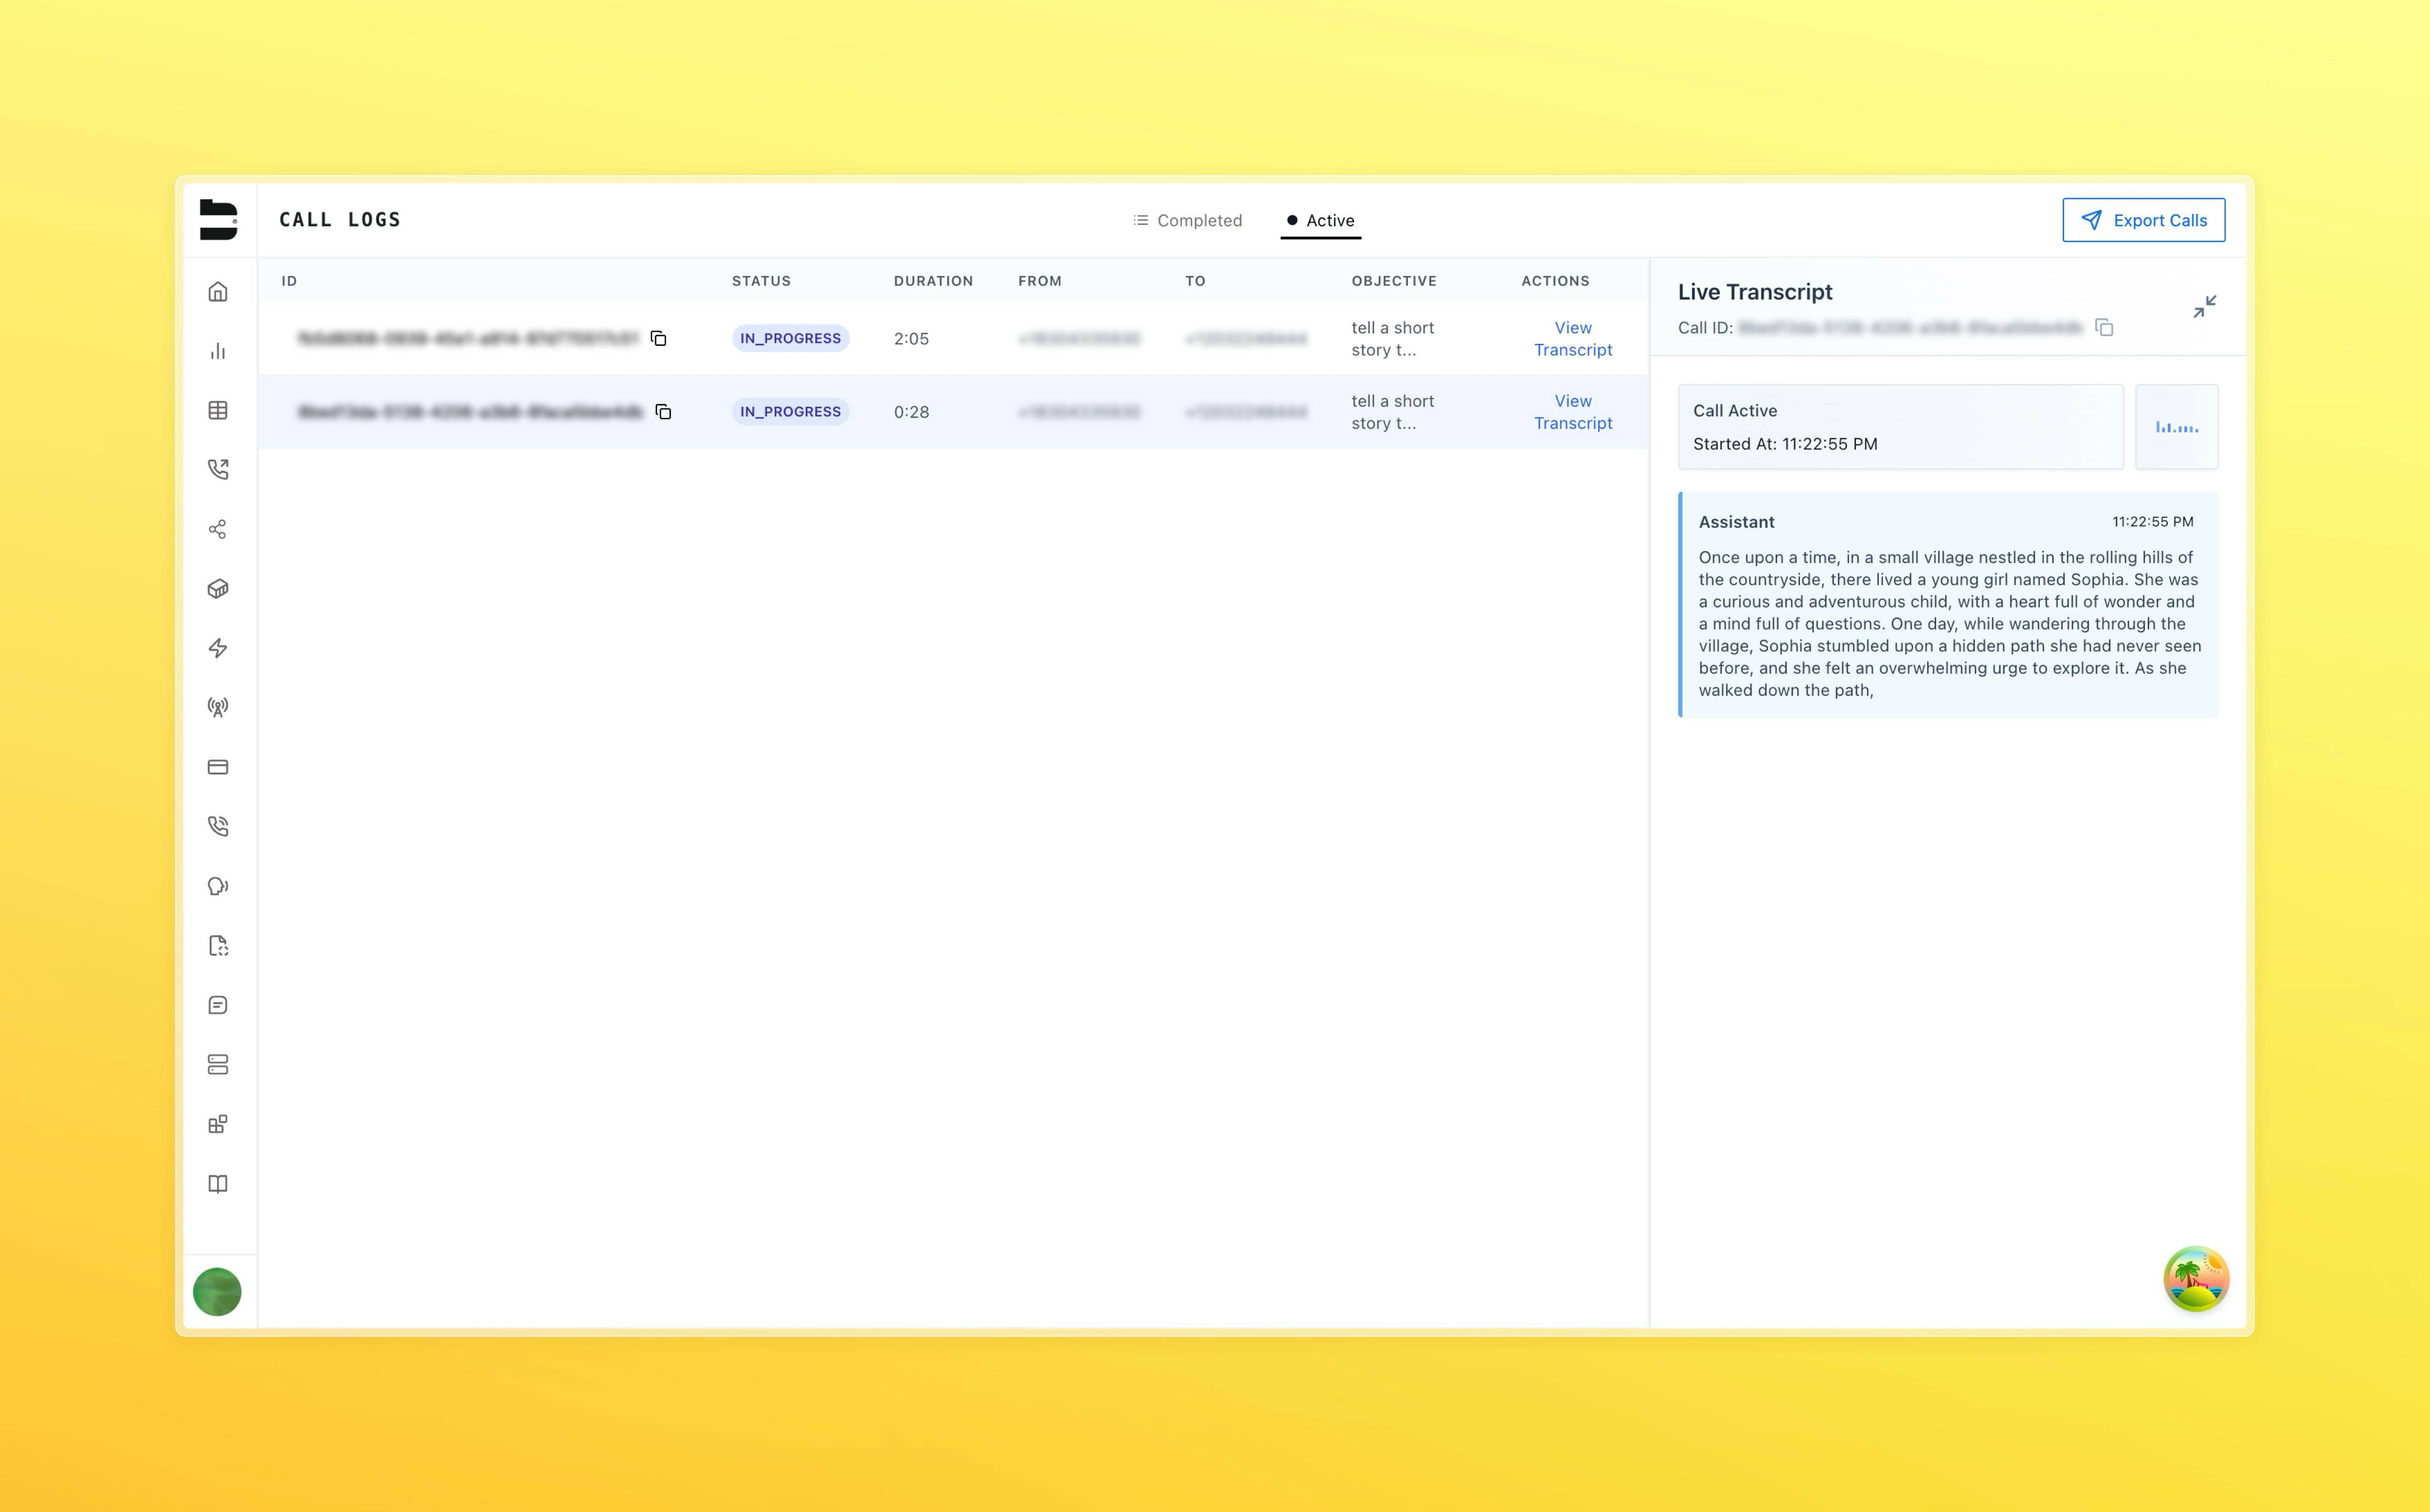Click the TO column header
The height and width of the screenshot is (1512, 2430).
point(1195,281)
